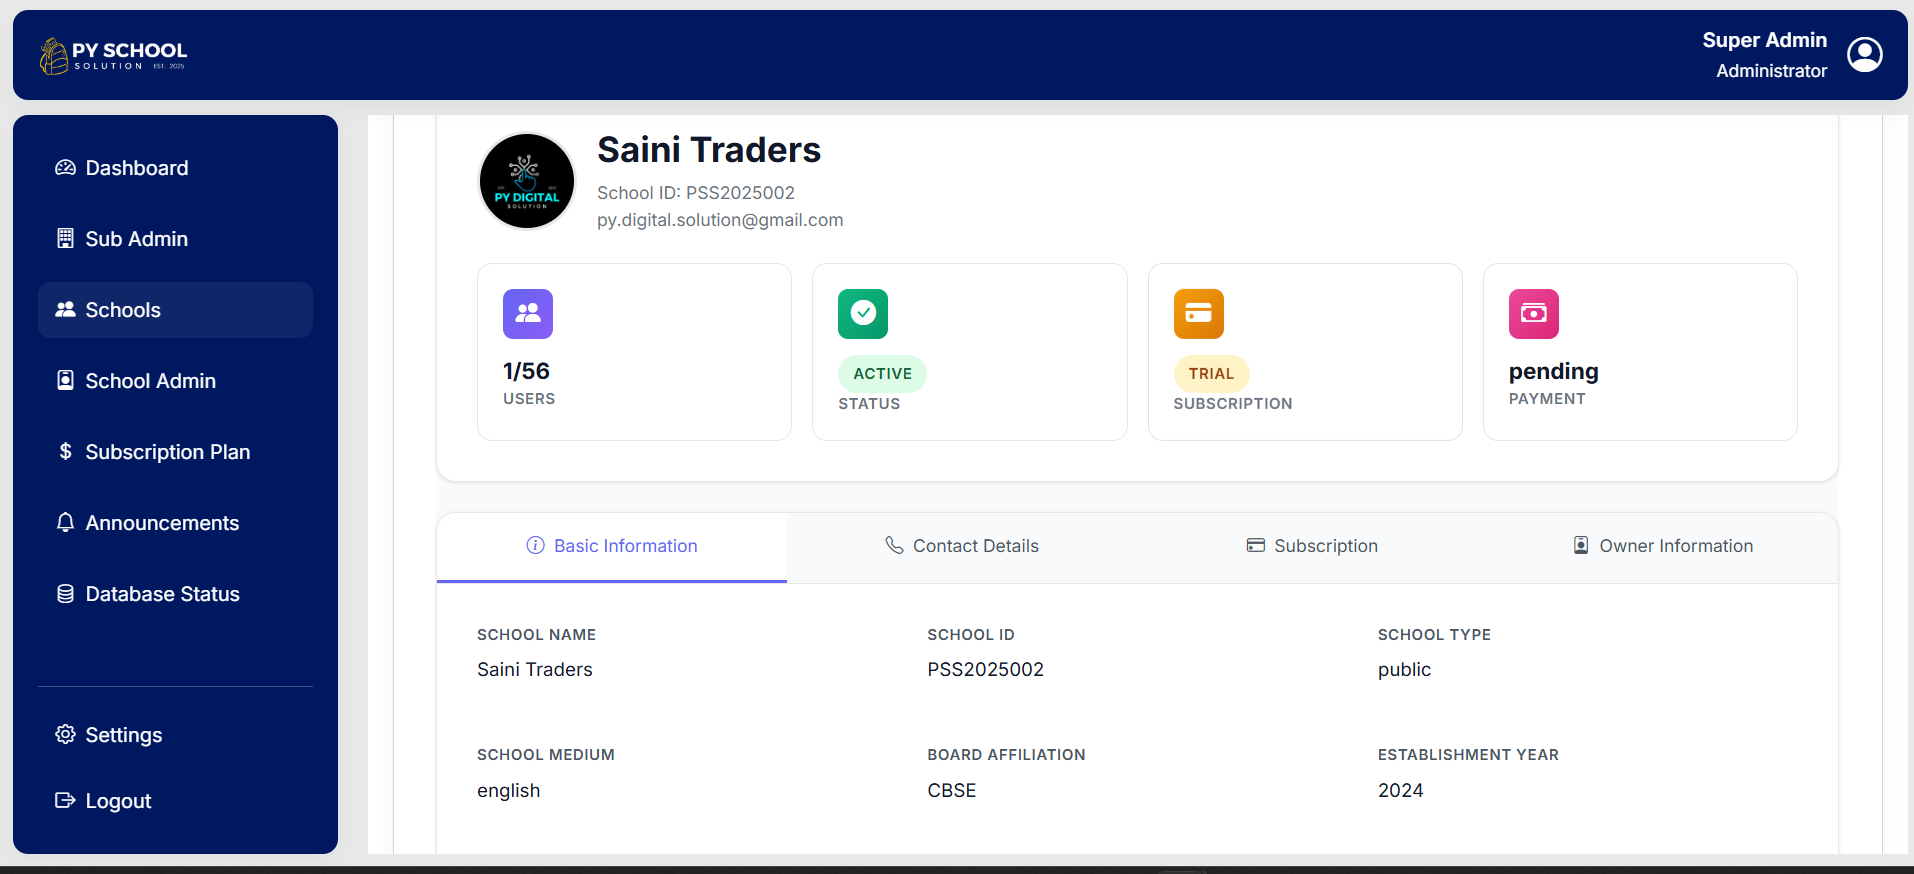The height and width of the screenshot is (874, 1914).
Task: Select the Basic Information tab
Action: click(x=612, y=547)
